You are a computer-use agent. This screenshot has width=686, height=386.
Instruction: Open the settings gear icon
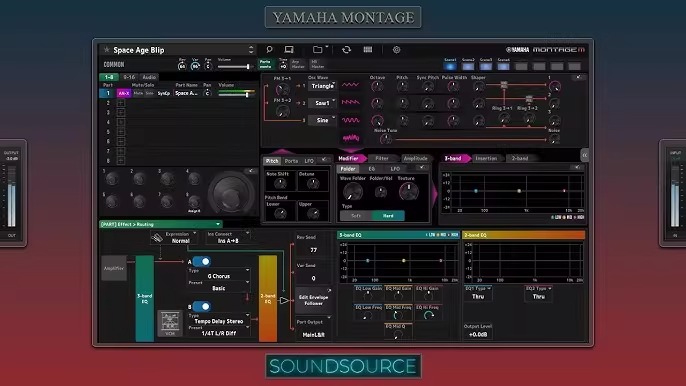point(396,49)
